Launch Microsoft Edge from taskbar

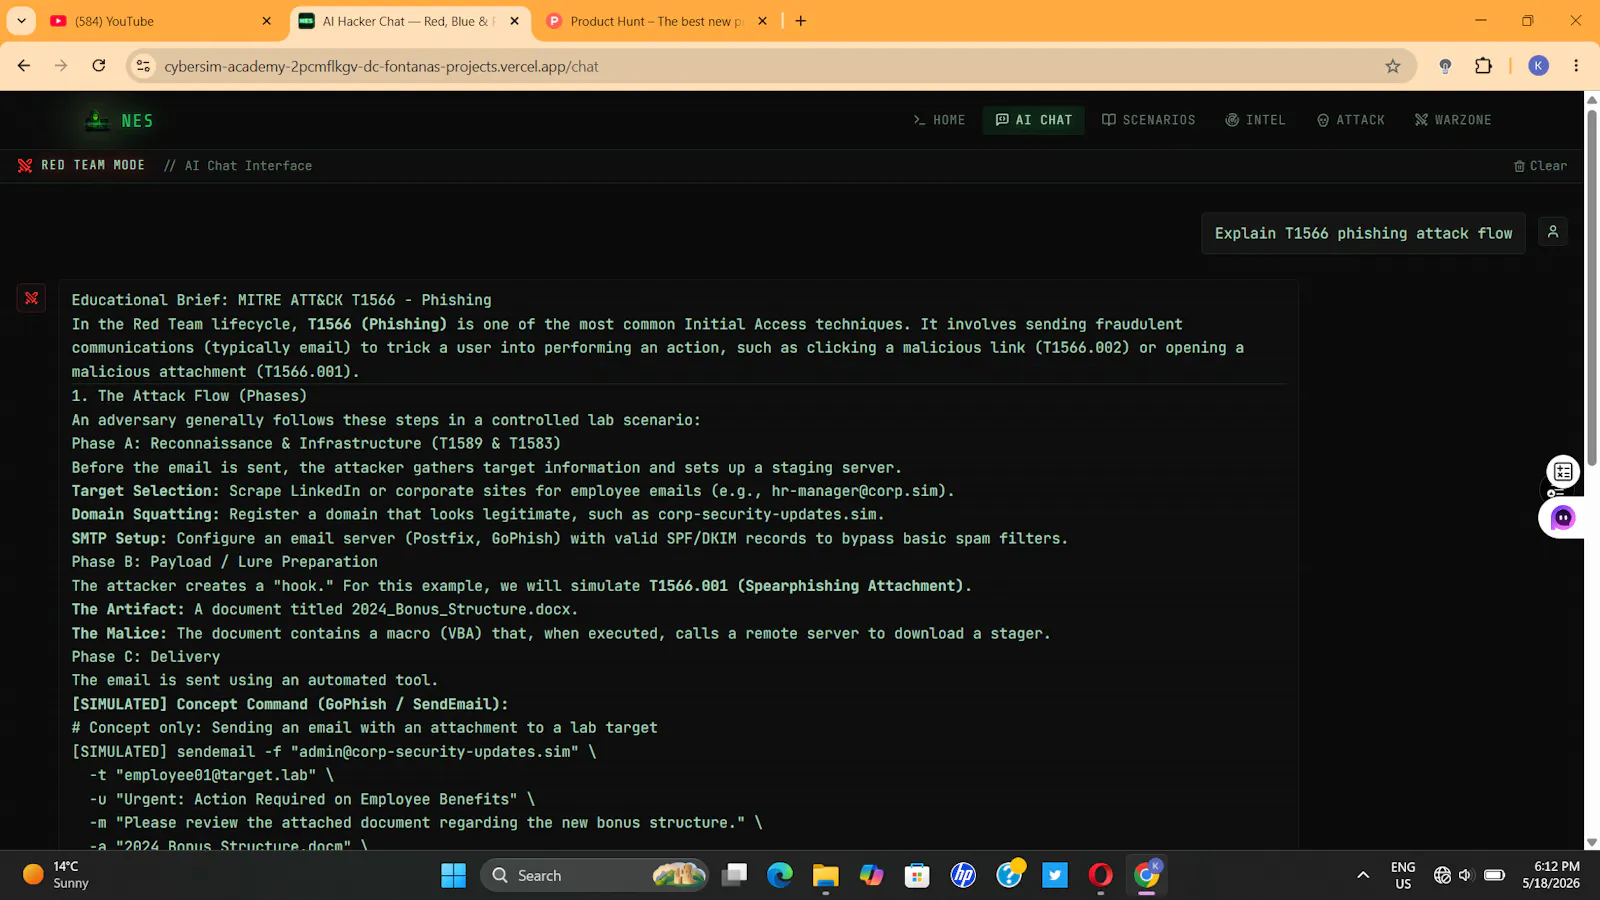tap(779, 875)
